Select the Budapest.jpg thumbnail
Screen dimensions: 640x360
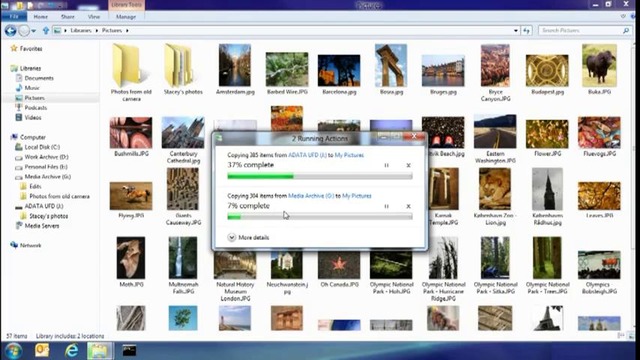pos(547,71)
